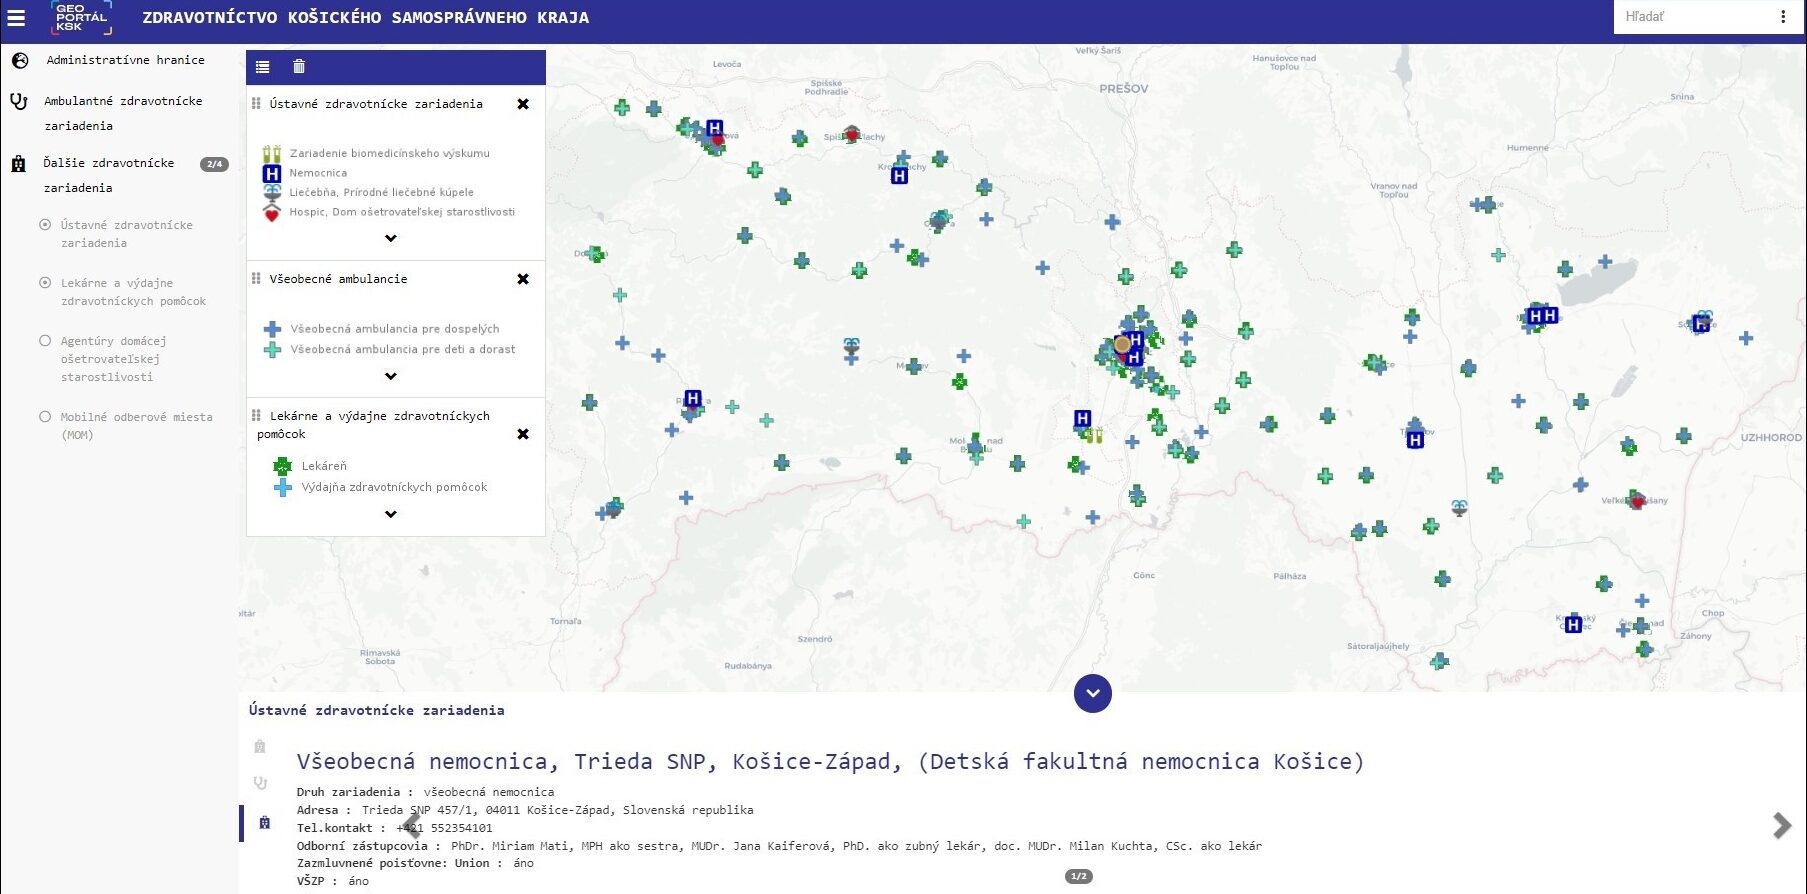Click the Nemocnica legend label
Image resolution: width=1807 pixels, height=894 pixels.
click(x=318, y=173)
